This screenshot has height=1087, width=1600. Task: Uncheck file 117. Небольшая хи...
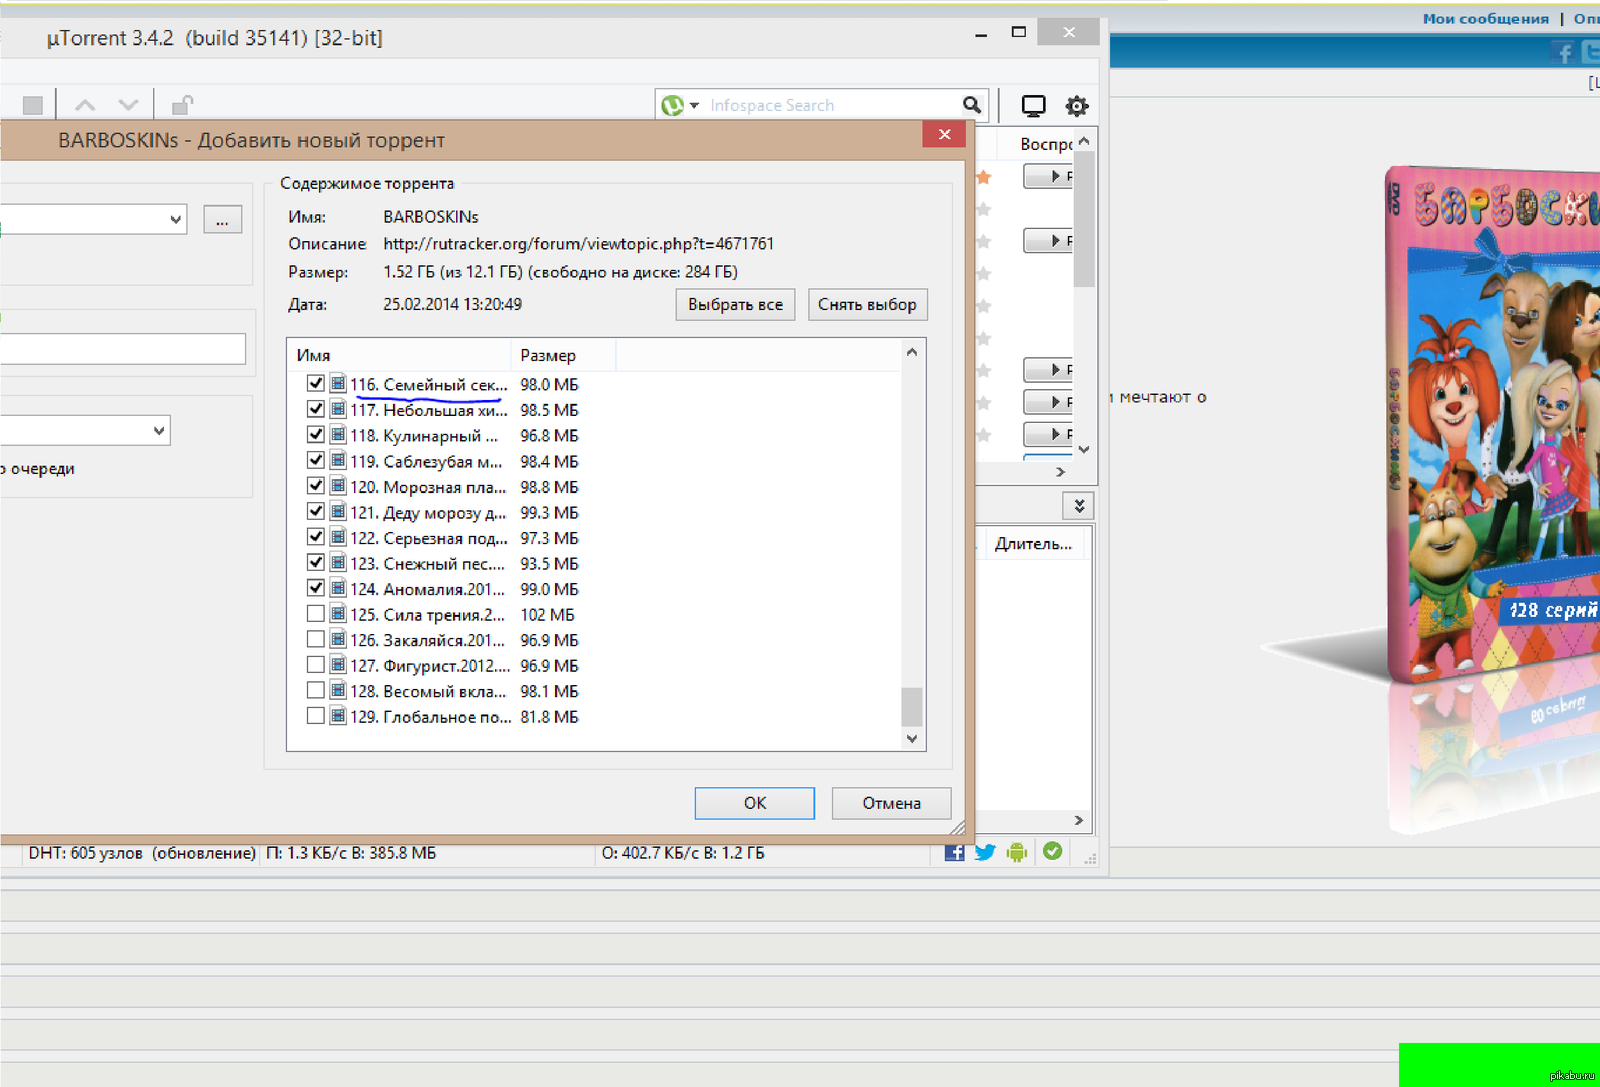pos(315,409)
